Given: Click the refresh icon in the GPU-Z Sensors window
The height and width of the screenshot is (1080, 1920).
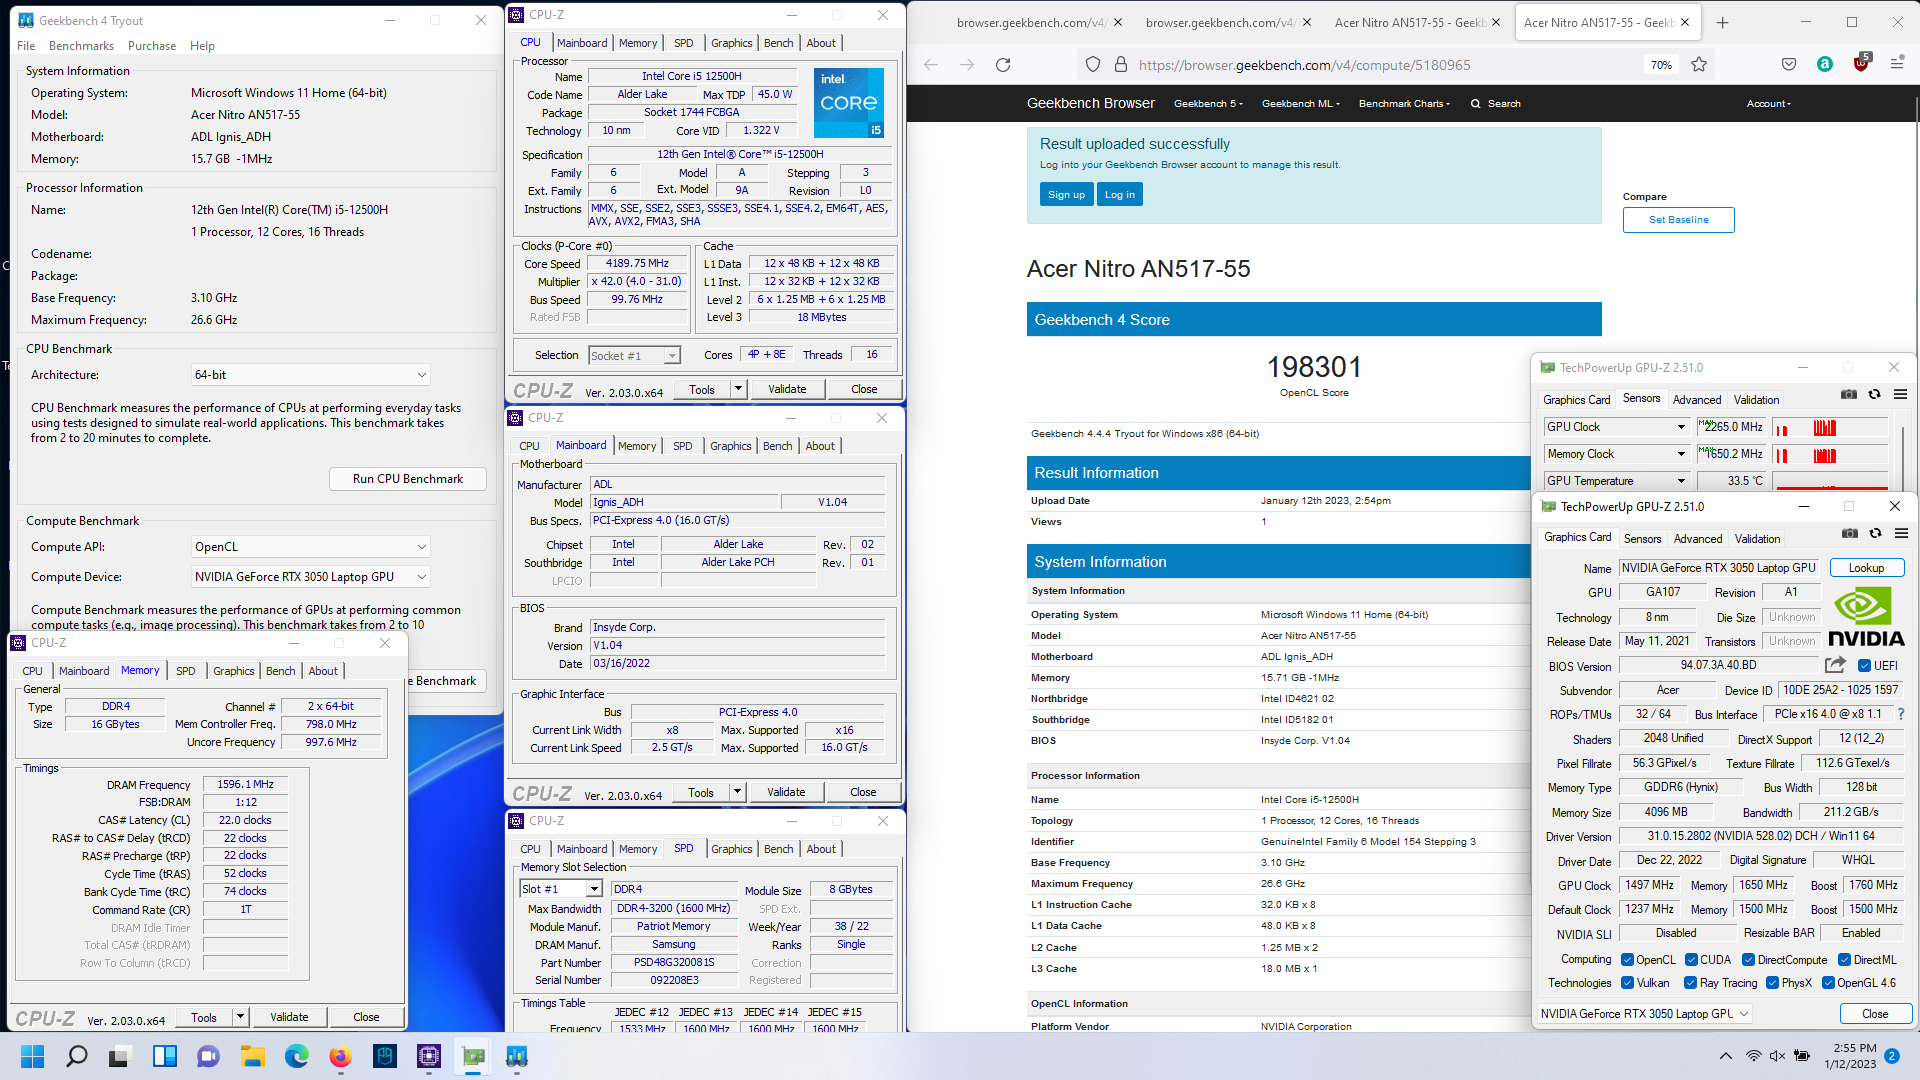Looking at the screenshot, I should pos(1874,394).
